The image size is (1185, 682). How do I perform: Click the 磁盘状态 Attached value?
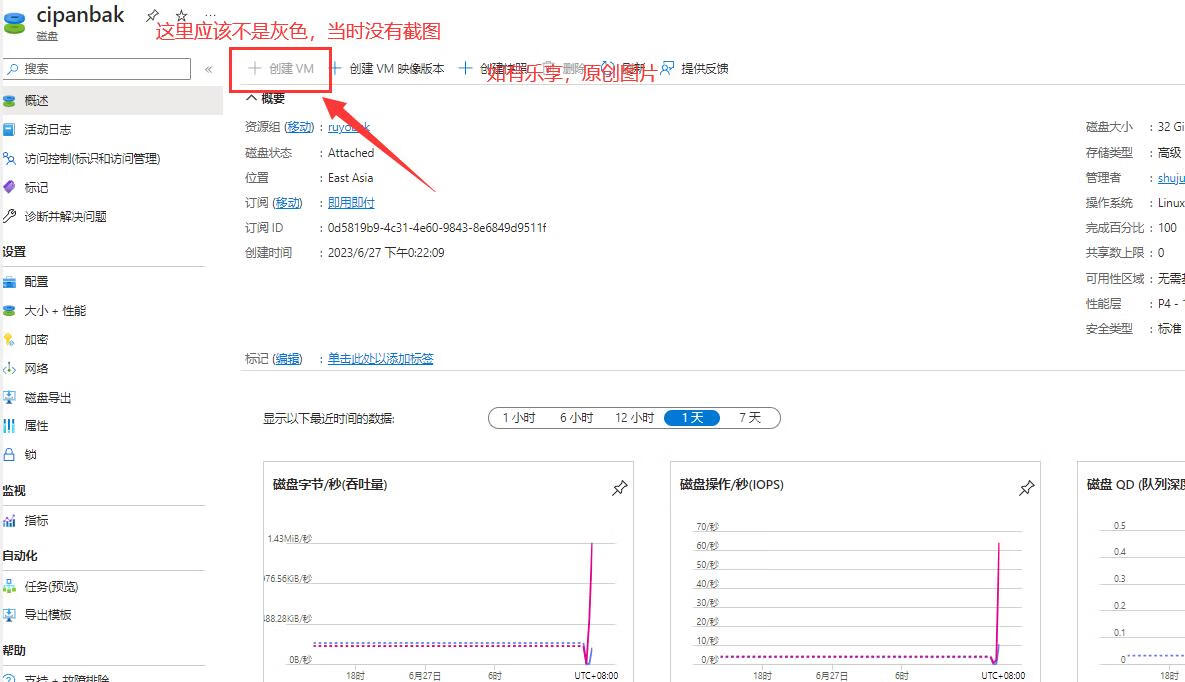351,153
